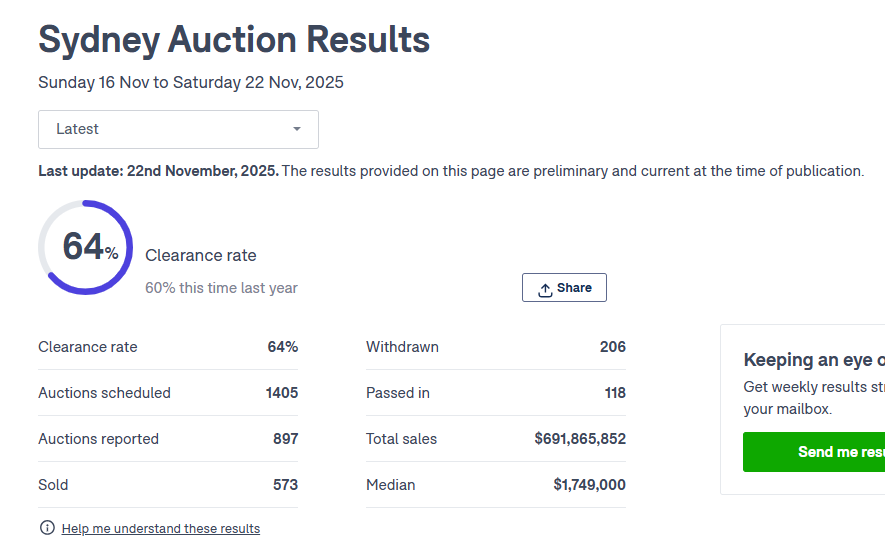885x560 pixels.
Task: Click the share upload icon
Action: (x=545, y=289)
